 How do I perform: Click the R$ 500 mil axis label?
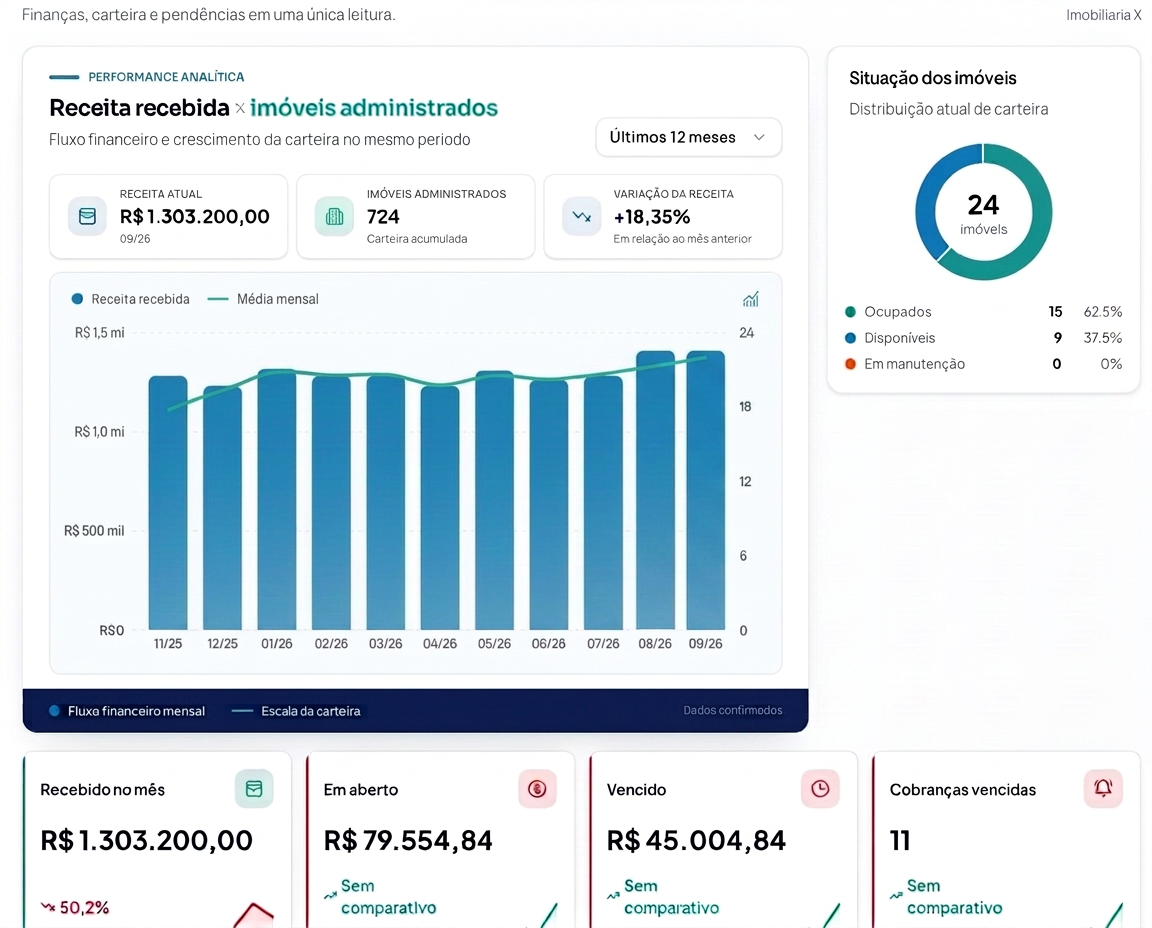point(94,530)
